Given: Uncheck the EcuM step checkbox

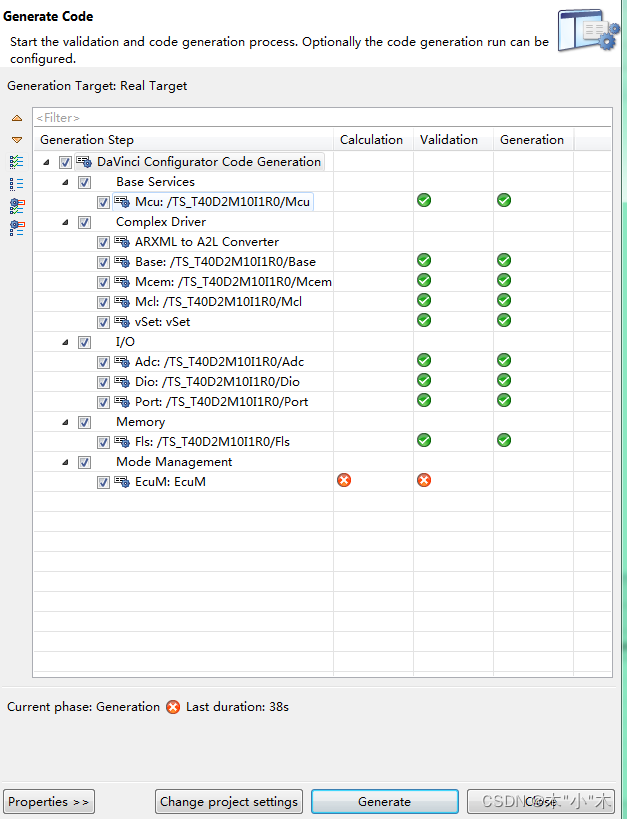Looking at the screenshot, I should (103, 482).
